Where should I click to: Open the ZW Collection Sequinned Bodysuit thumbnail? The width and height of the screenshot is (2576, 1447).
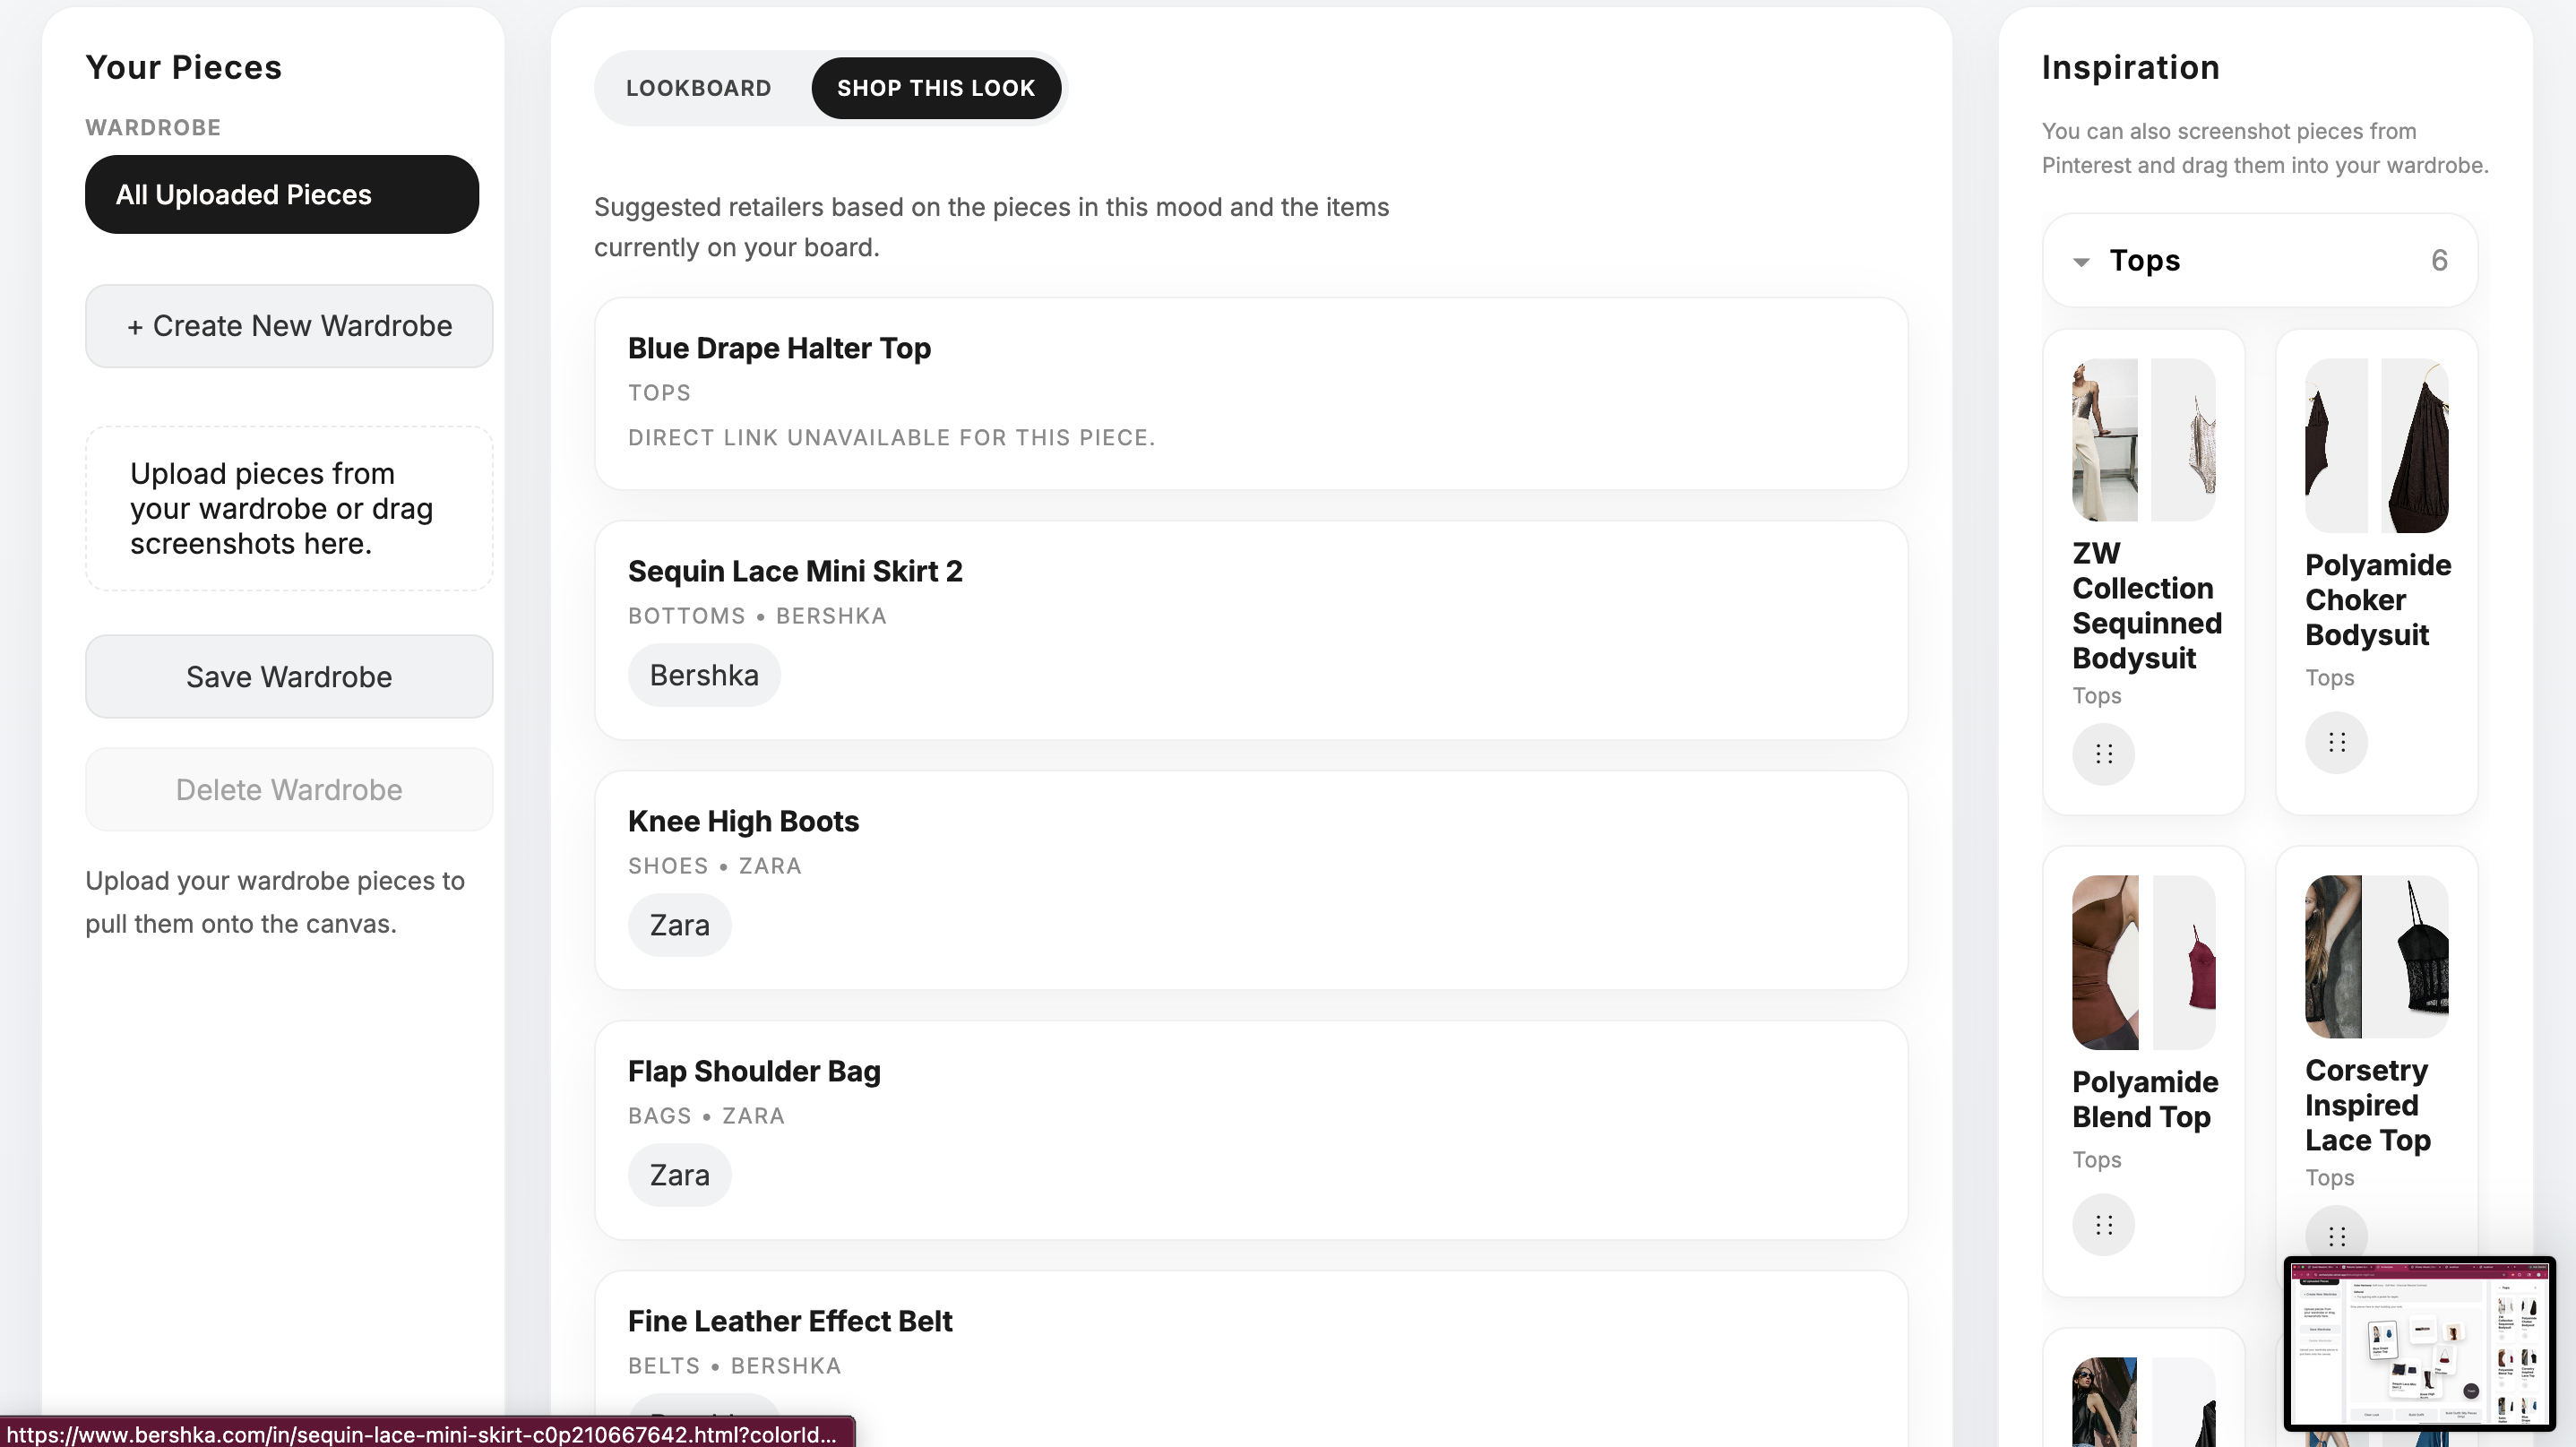[x=2143, y=440]
